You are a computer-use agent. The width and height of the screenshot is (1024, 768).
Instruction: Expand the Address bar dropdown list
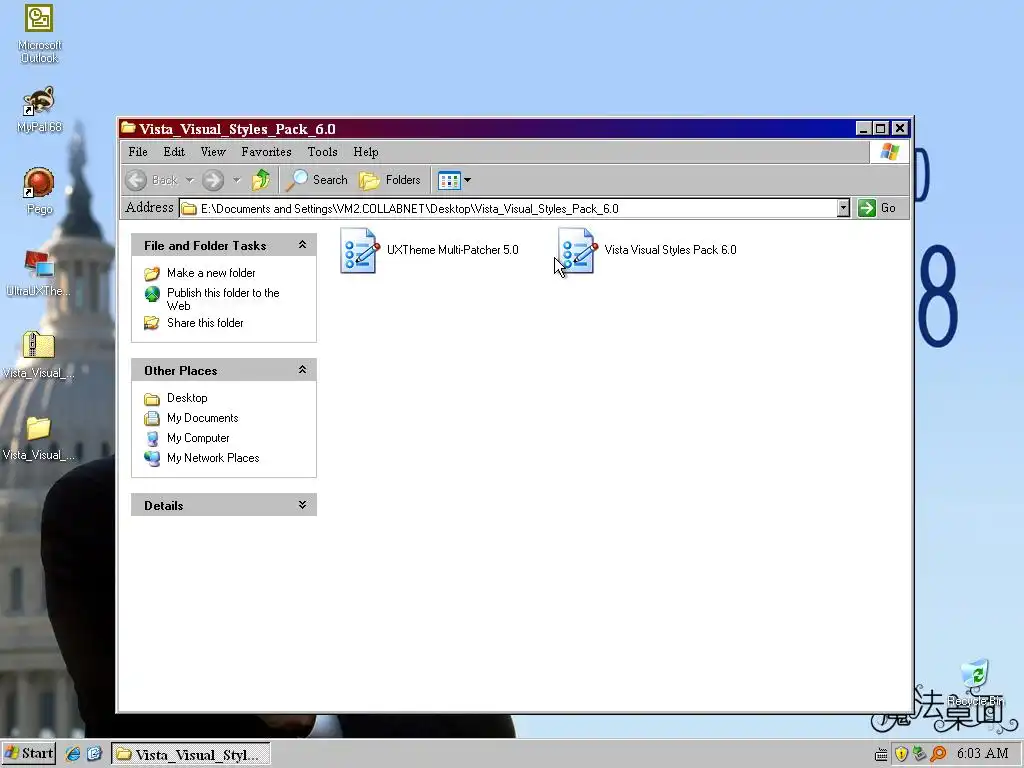[843, 208]
